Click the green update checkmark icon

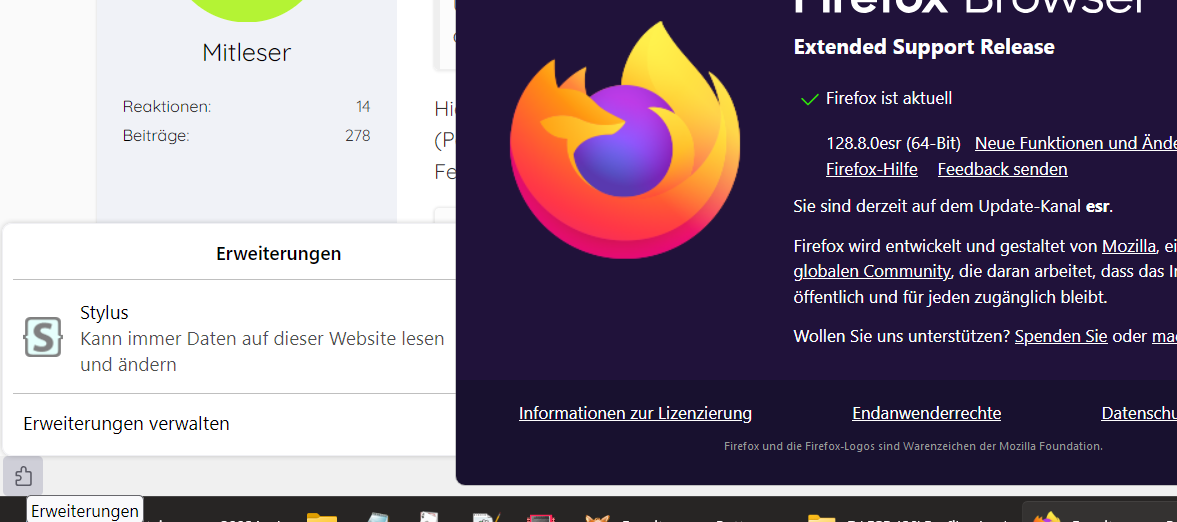809,99
